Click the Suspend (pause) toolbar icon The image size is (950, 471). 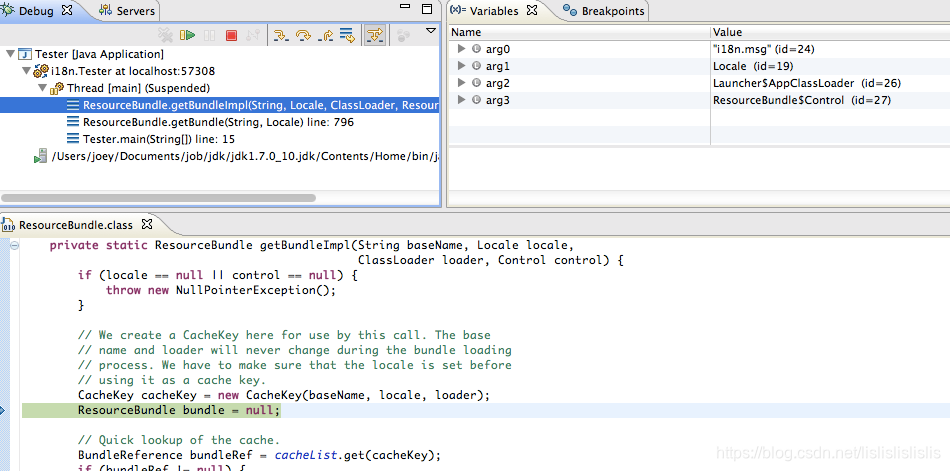coord(210,36)
